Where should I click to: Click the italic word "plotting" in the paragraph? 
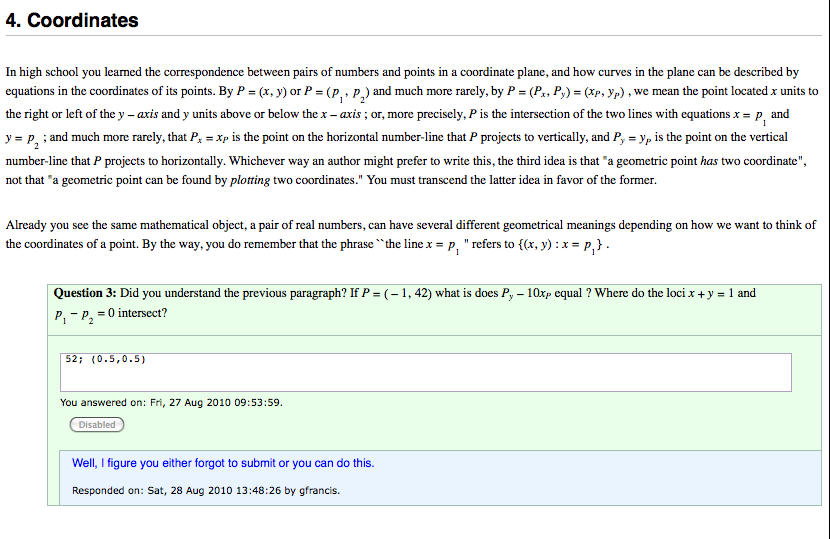[x=252, y=180]
